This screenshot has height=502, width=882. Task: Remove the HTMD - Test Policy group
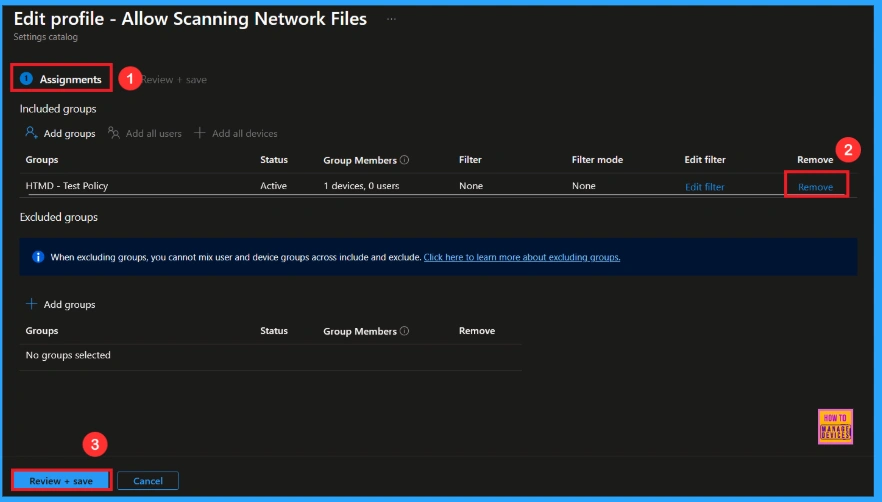coord(815,187)
